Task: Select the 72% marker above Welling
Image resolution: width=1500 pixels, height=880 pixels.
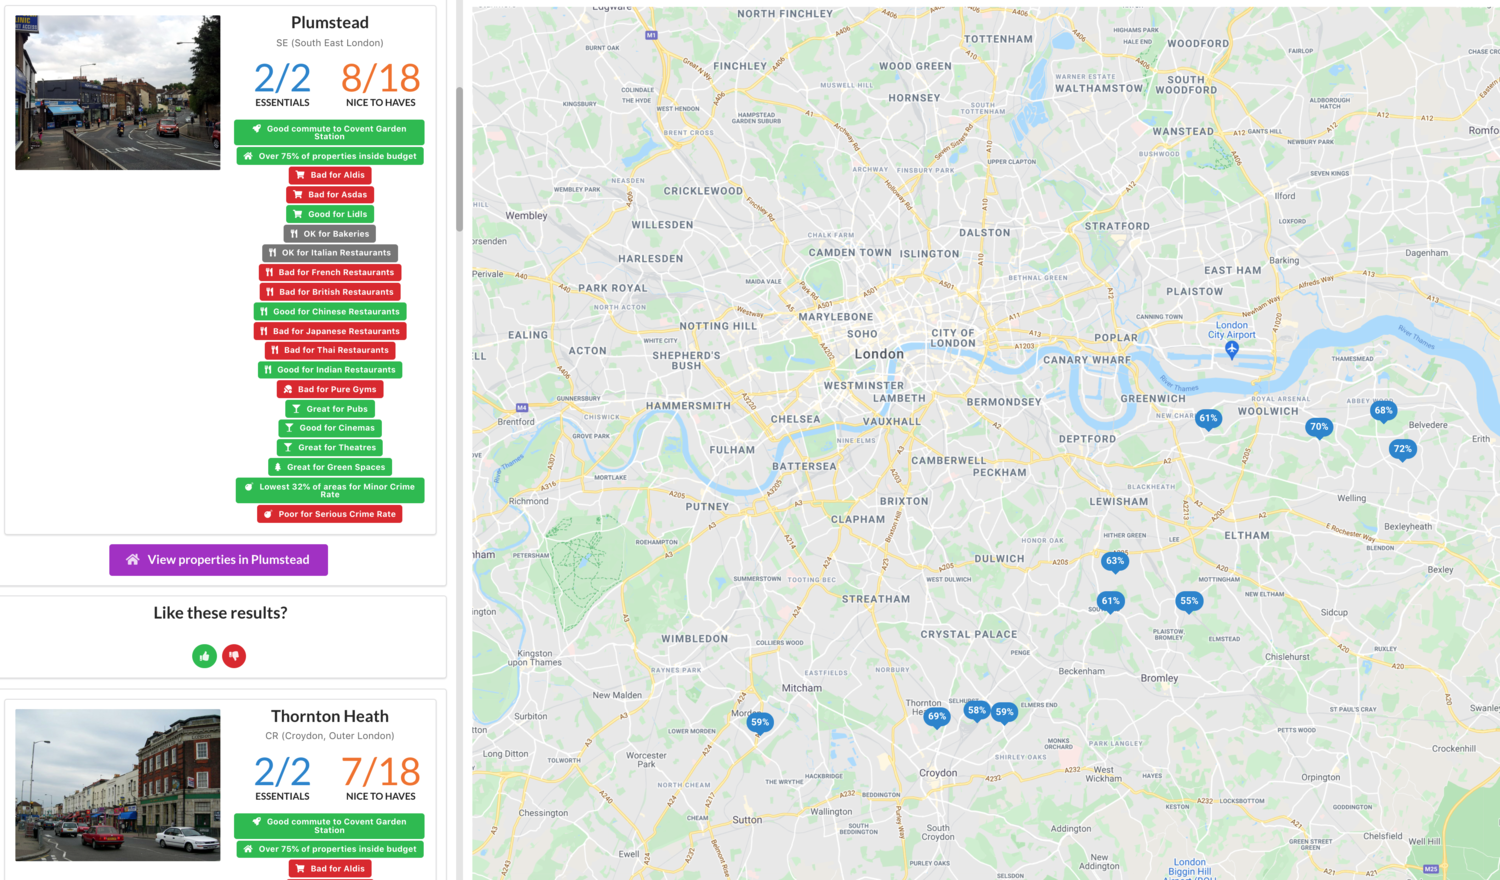Action: click(1403, 451)
